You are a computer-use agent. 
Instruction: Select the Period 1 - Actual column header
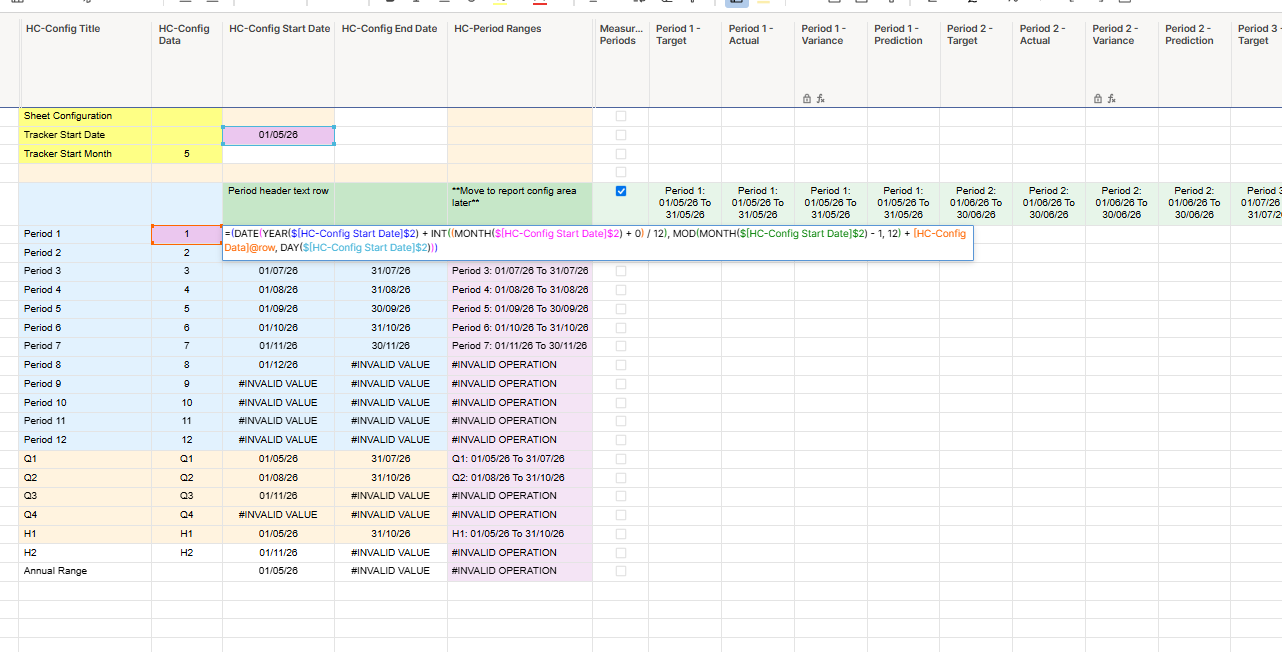(x=758, y=64)
